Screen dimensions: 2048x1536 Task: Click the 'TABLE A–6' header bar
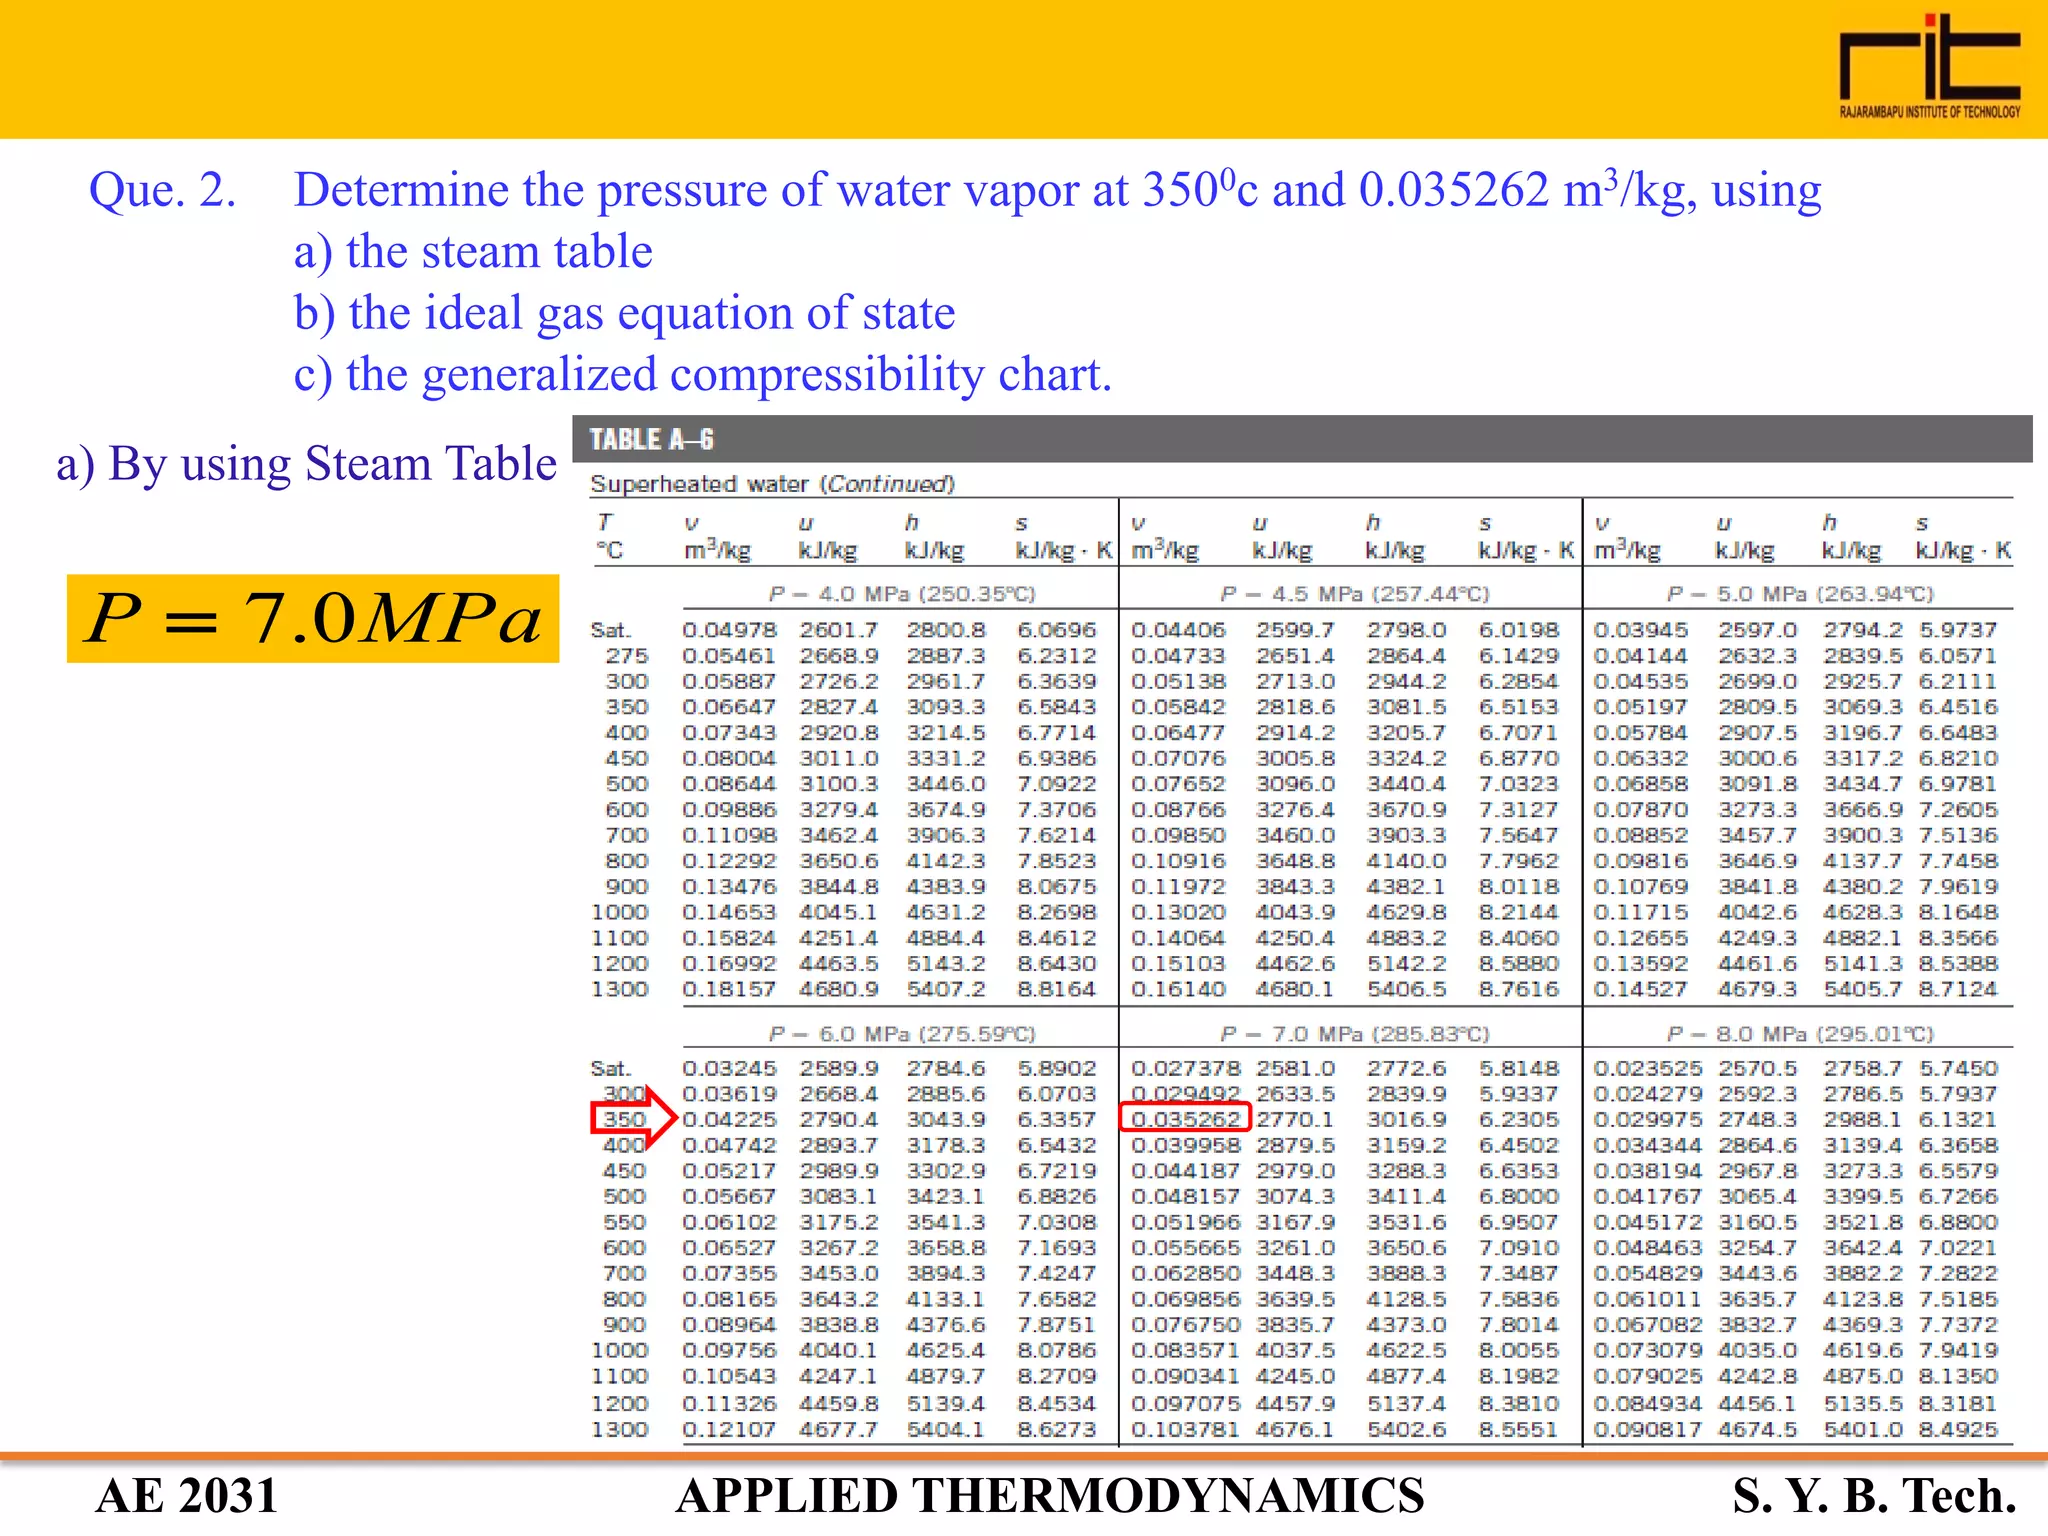coord(1302,439)
